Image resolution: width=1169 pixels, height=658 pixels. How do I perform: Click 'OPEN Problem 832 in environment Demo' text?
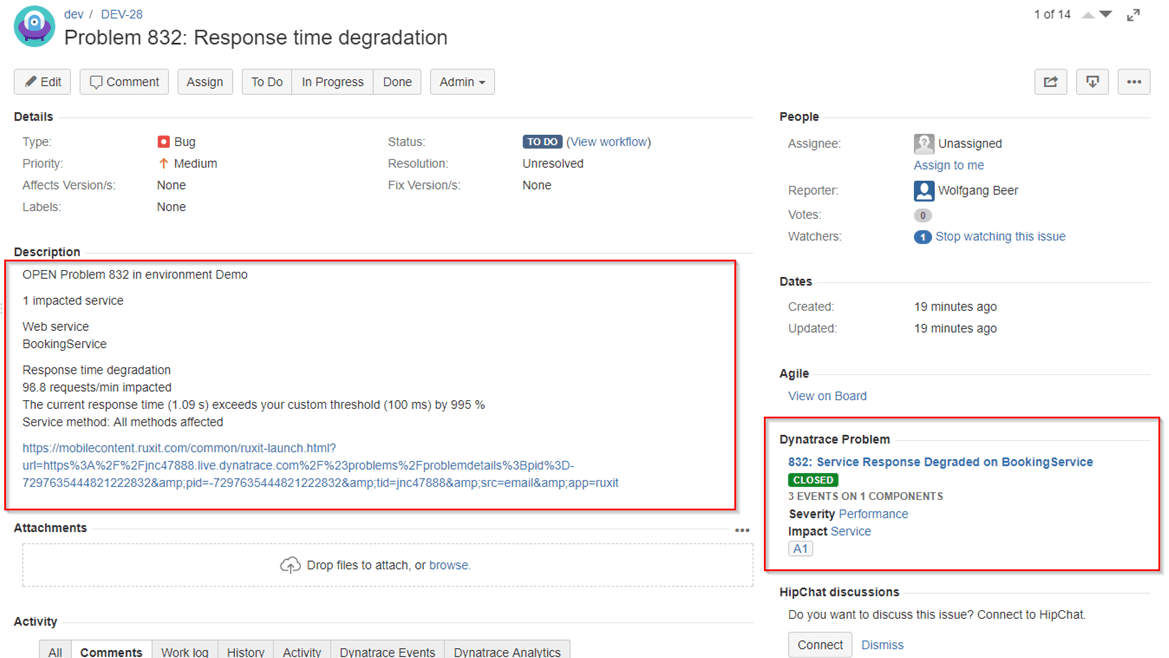click(x=135, y=274)
